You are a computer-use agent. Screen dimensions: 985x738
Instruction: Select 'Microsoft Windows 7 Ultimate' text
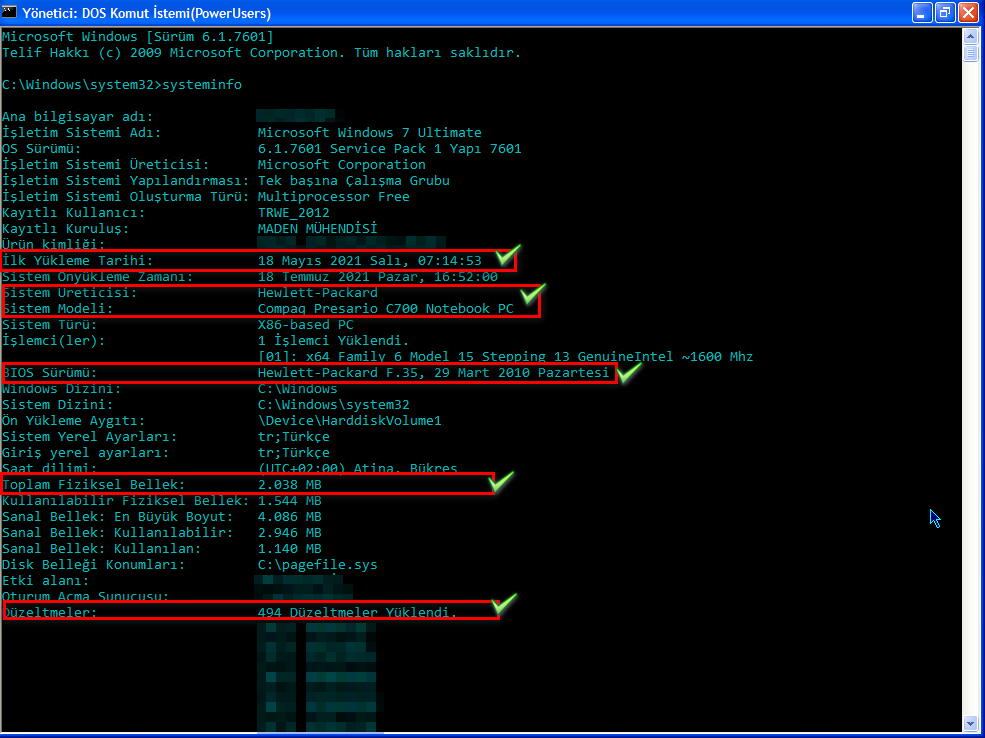[x=369, y=133]
